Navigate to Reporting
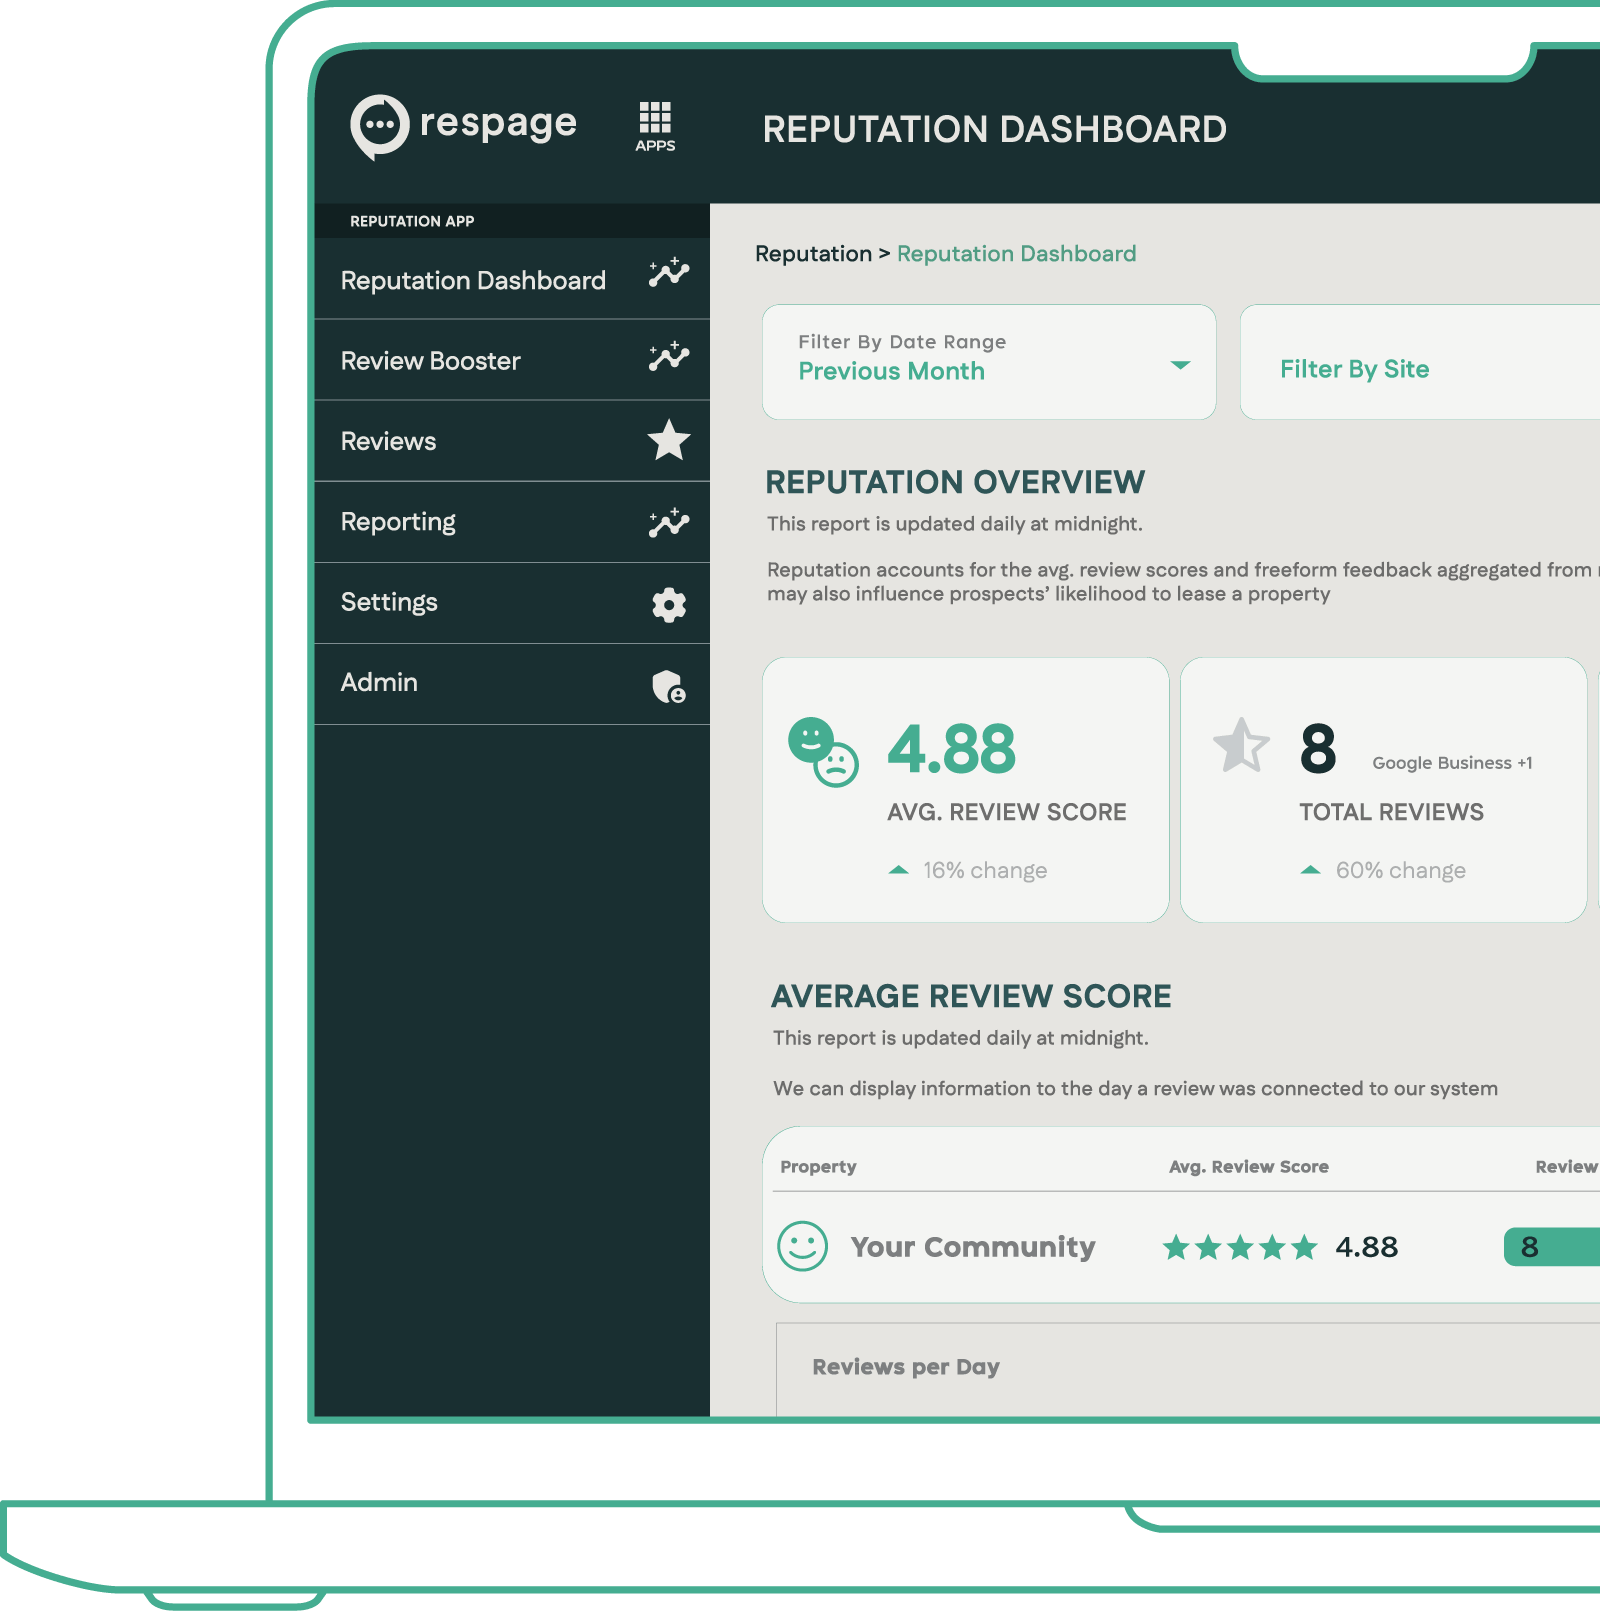The image size is (1600, 1611). (x=512, y=522)
